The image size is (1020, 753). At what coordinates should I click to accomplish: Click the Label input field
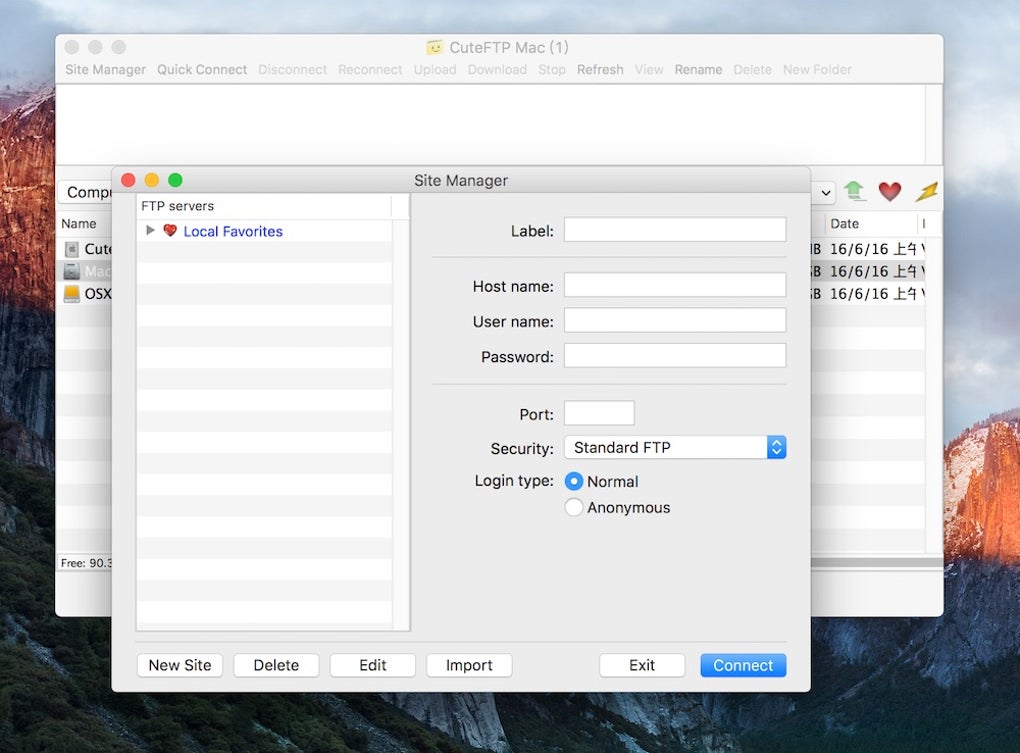[675, 230]
